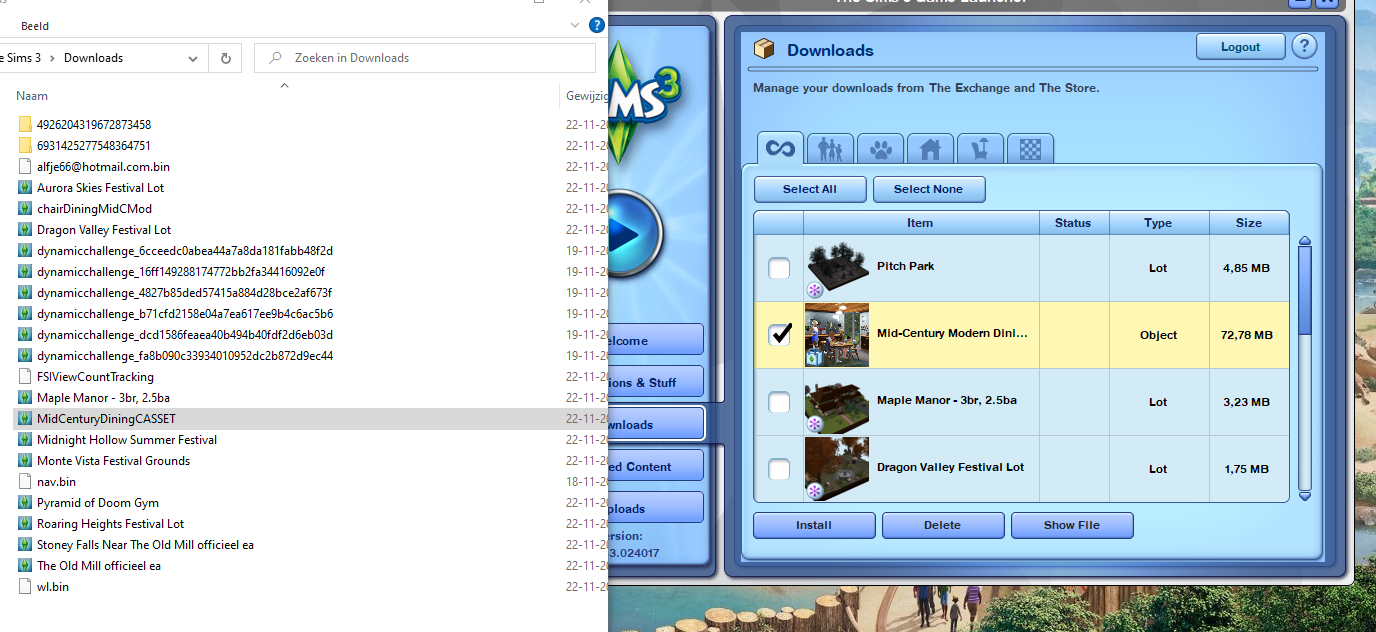
Task: Select Roaring Heights Festival Lot file
Action: click(110, 524)
